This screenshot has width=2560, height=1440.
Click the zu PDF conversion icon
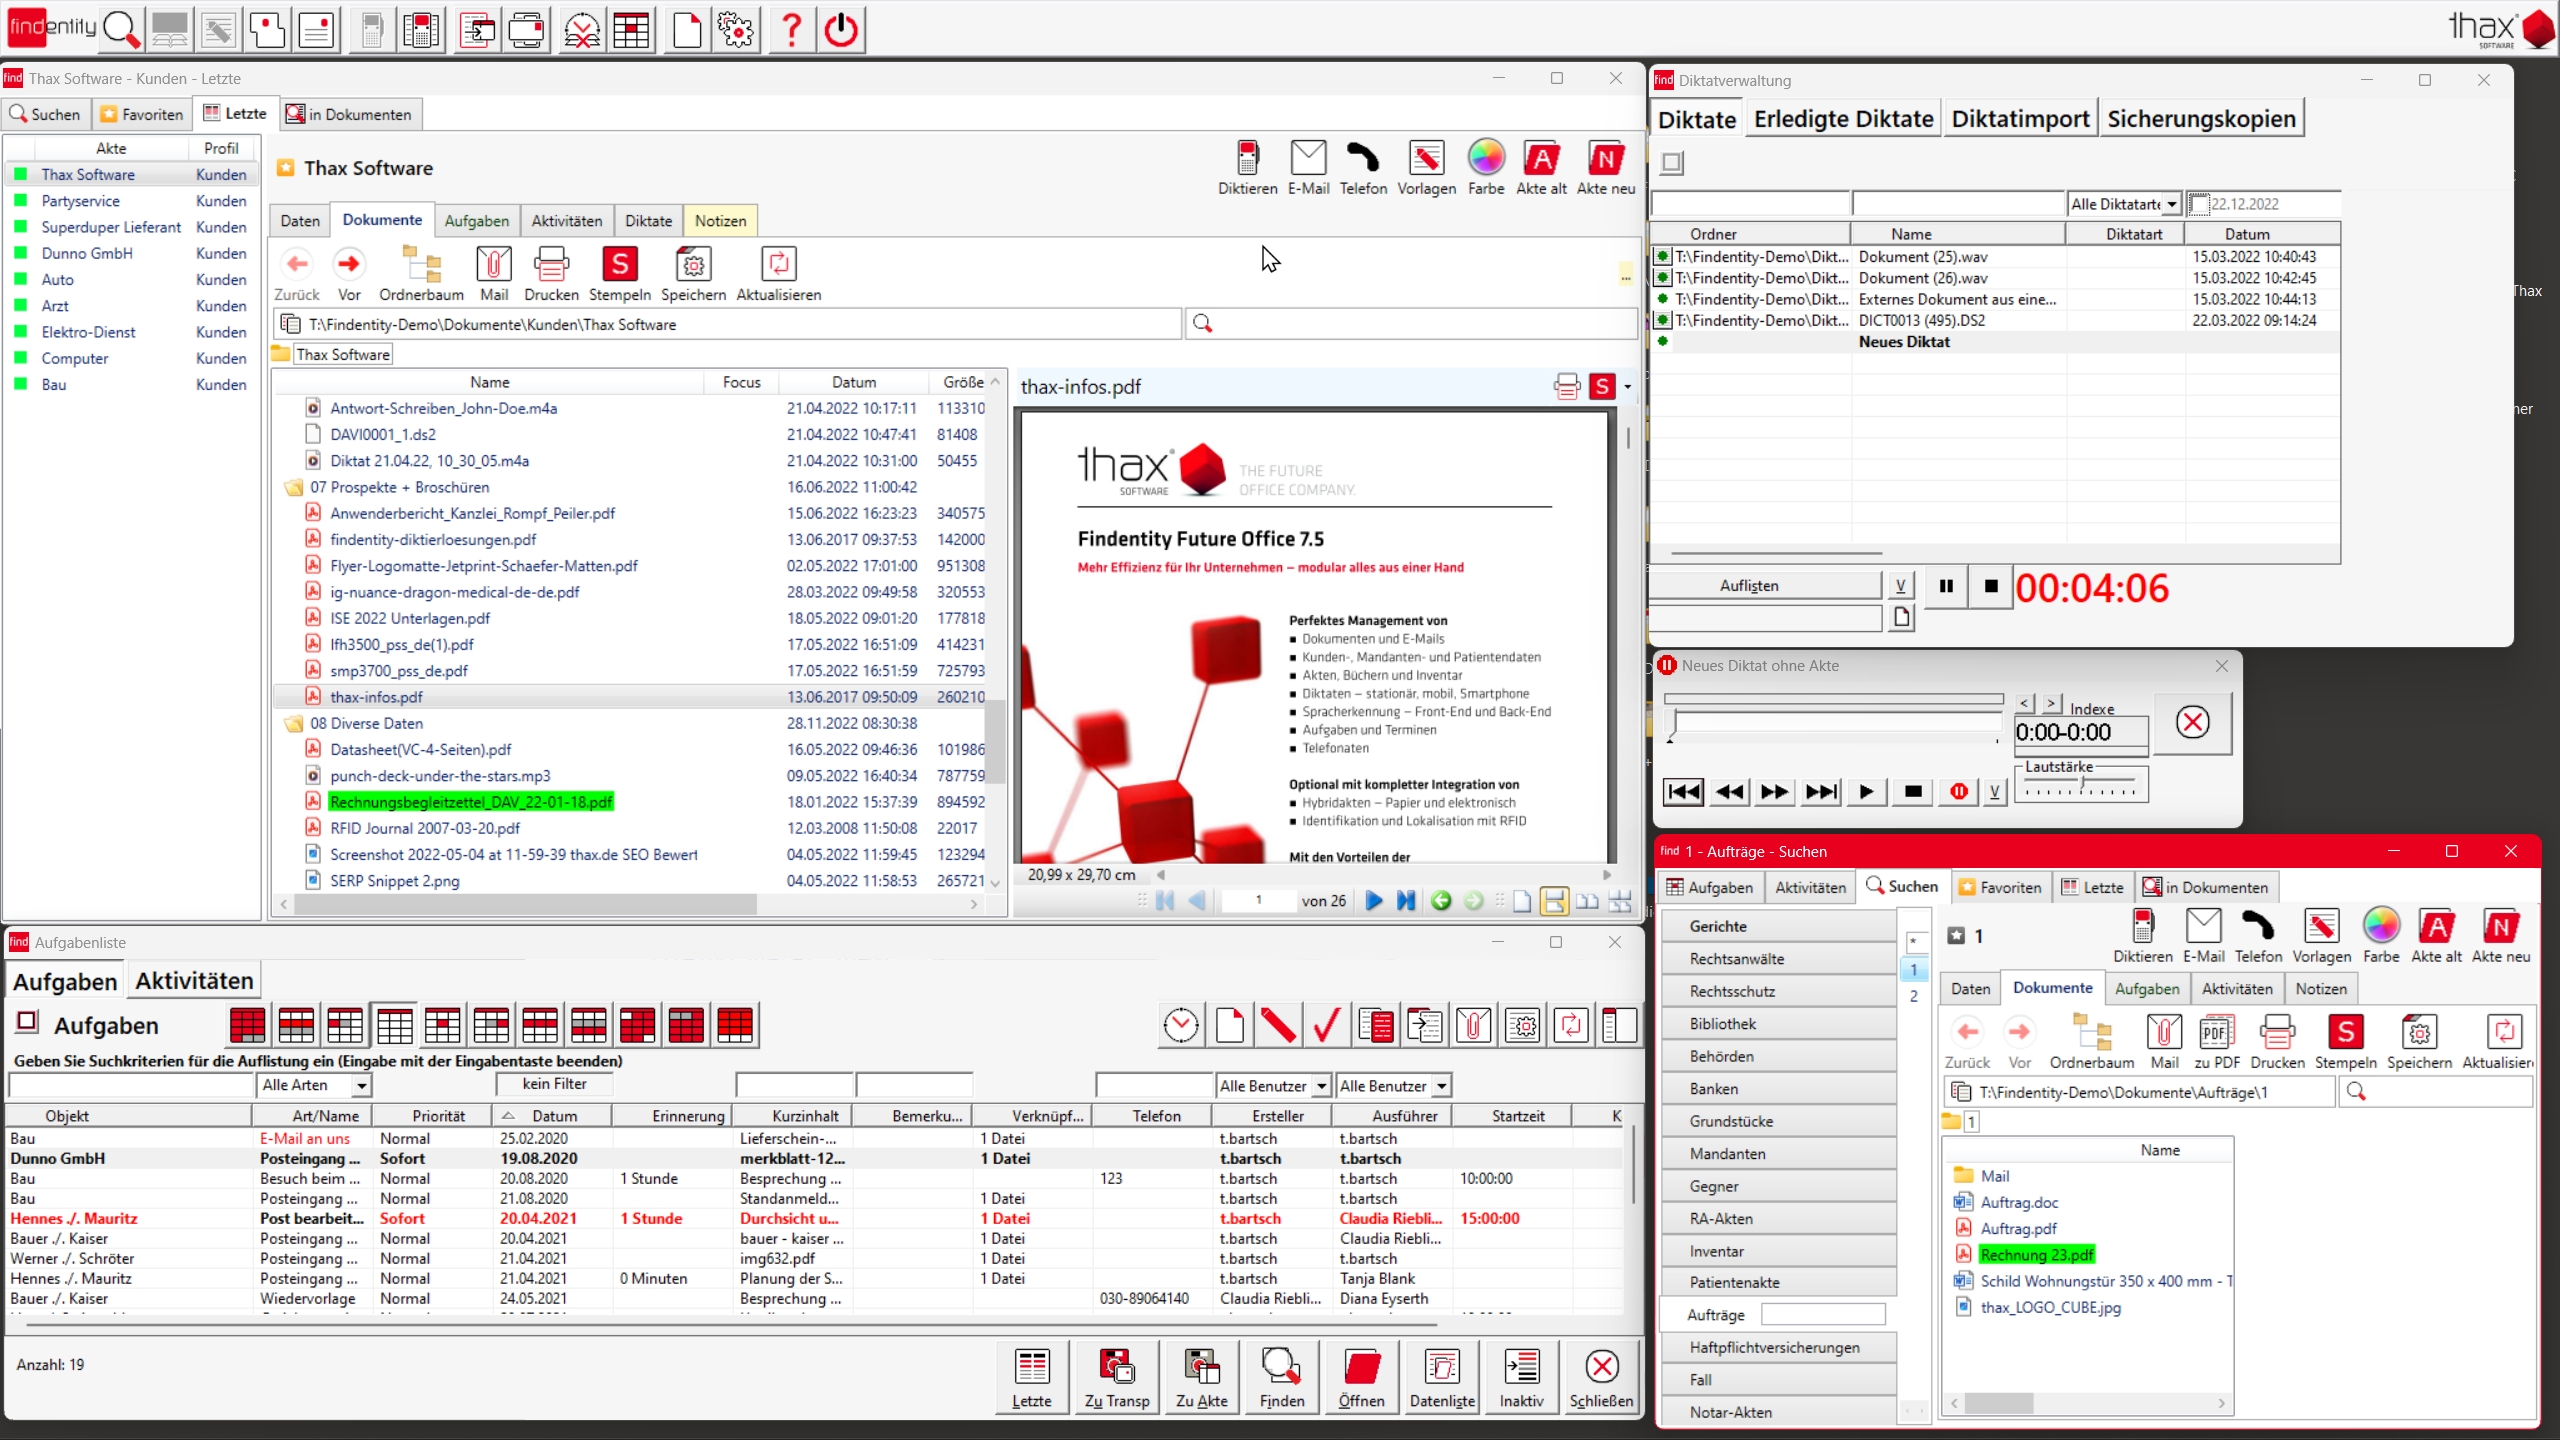coord(2216,1032)
